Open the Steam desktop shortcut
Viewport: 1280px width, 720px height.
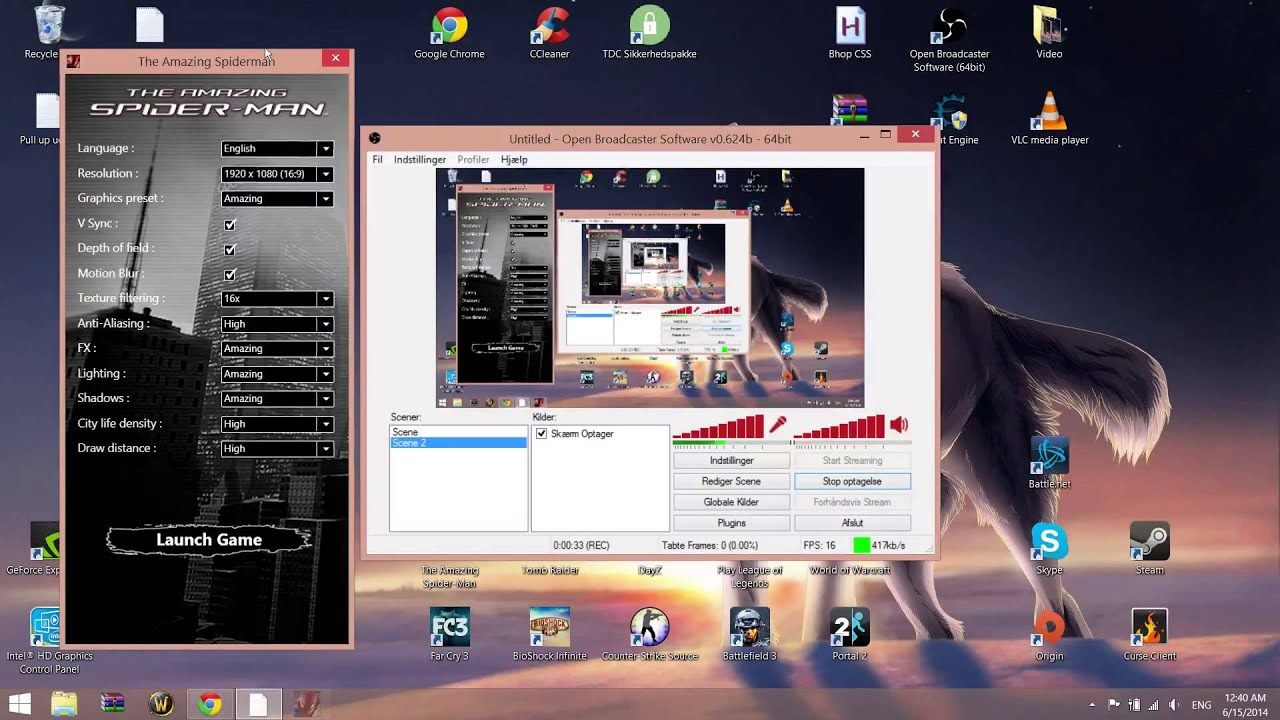1149,549
